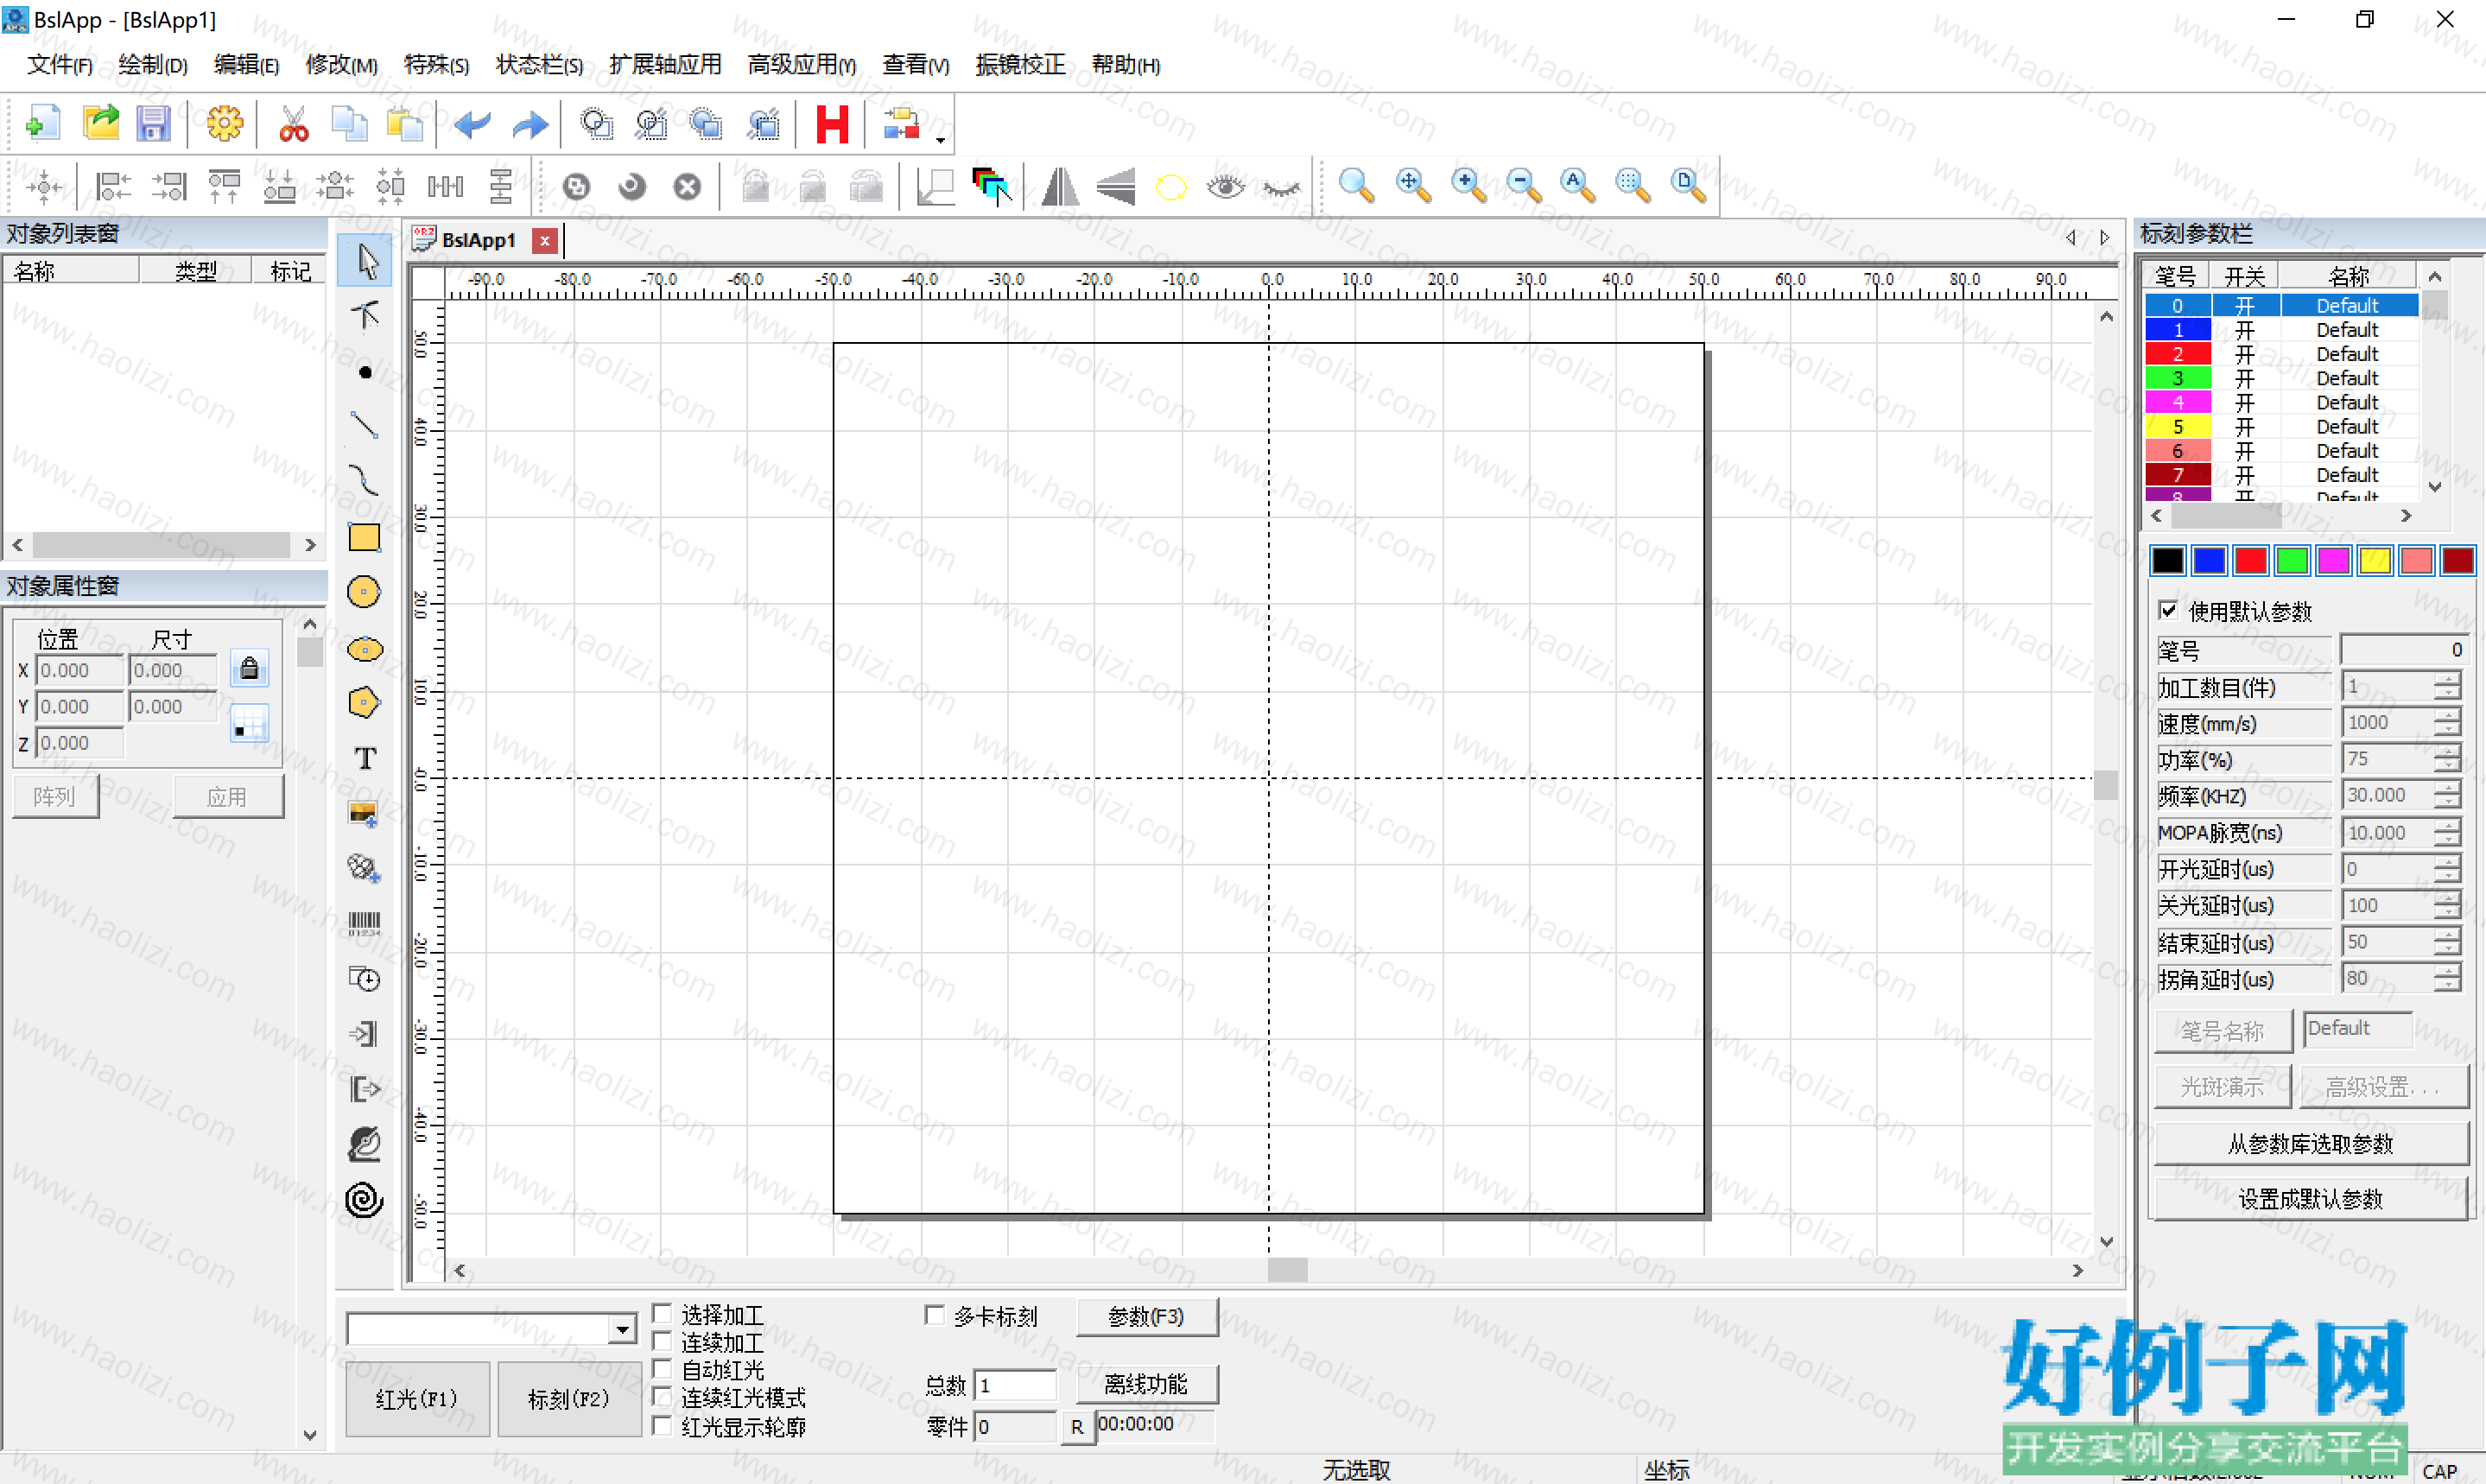Toggle the 使用默认参数 checkbox
Image resolution: width=2486 pixels, height=1484 pixels.
pyautogui.click(x=2167, y=610)
